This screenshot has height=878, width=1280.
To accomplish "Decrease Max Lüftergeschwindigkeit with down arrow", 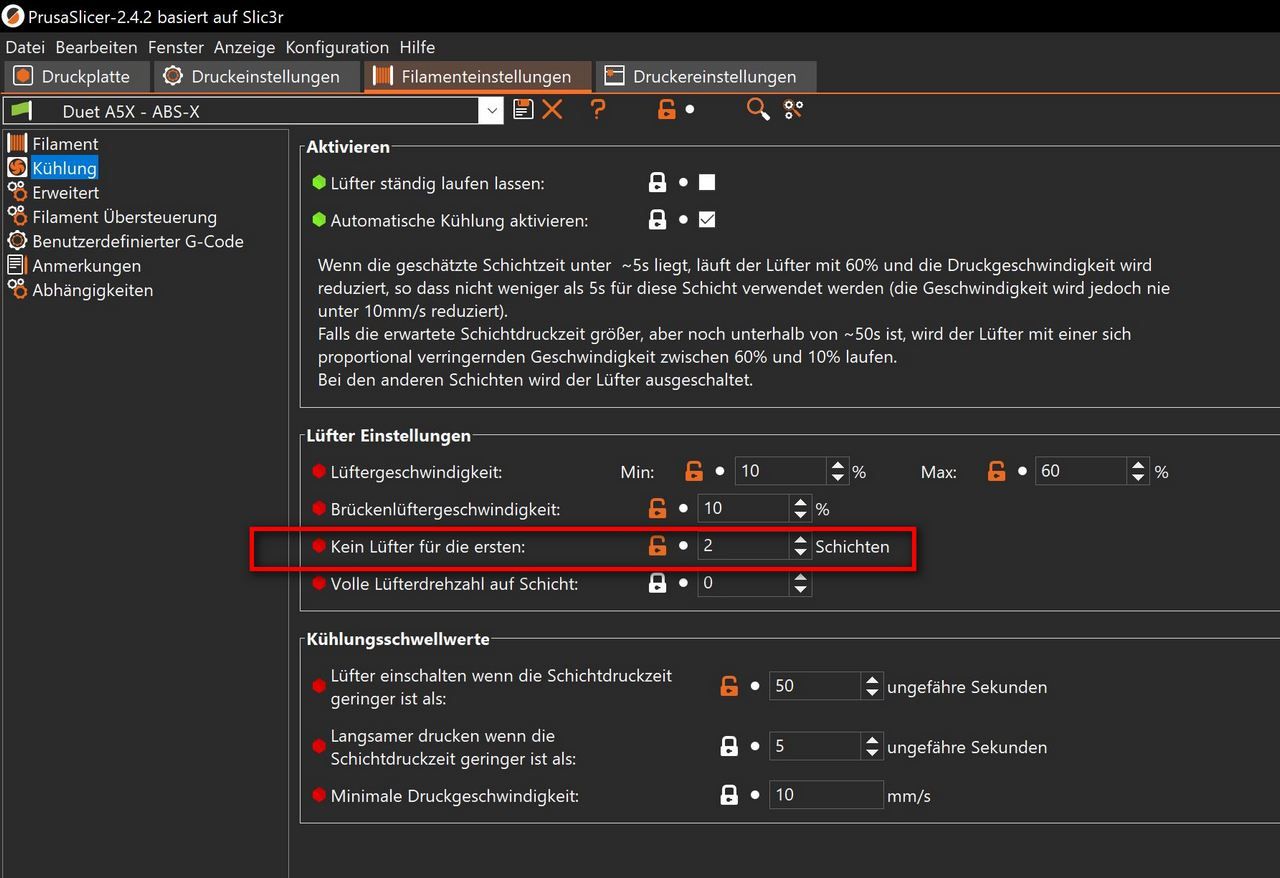I will click(1139, 478).
